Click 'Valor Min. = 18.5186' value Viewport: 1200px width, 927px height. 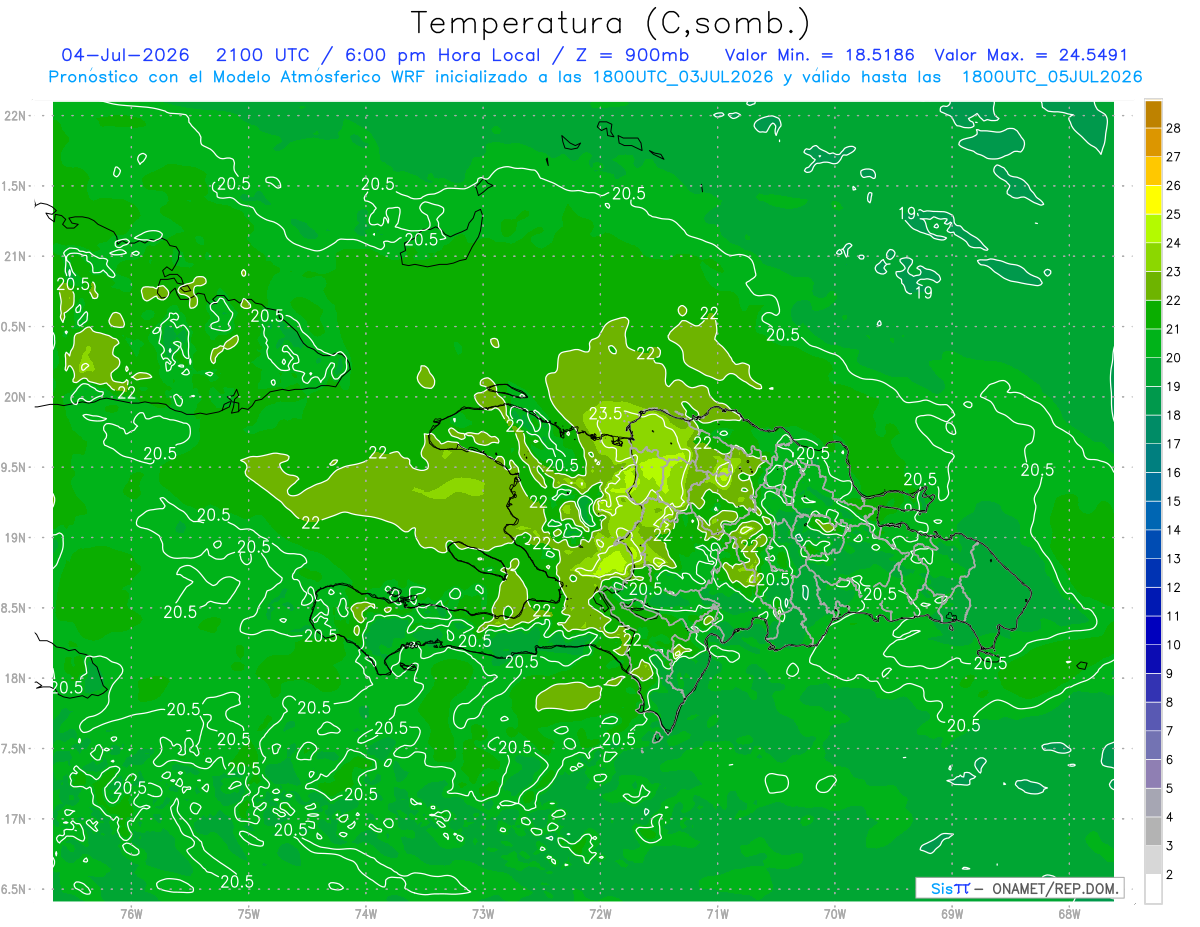tap(820, 55)
